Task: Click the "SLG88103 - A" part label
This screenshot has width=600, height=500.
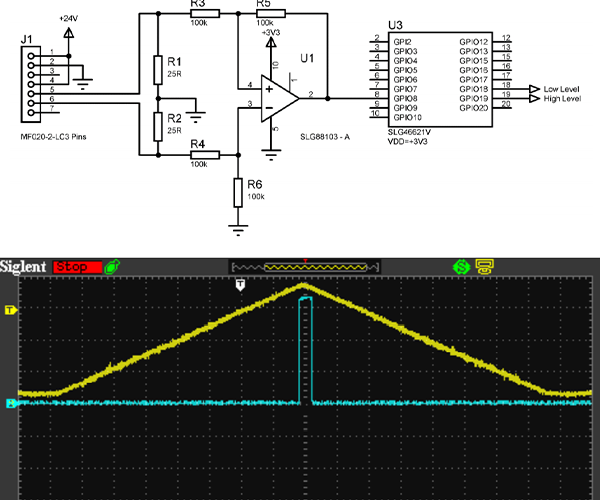Action: (x=325, y=137)
